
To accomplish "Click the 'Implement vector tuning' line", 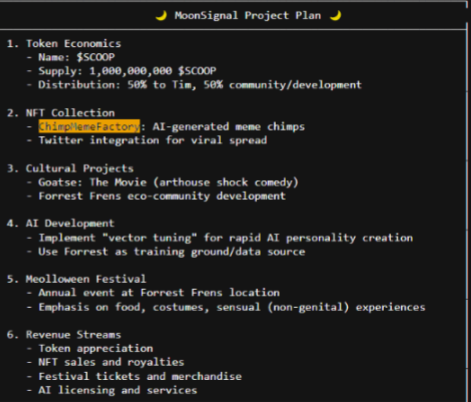I will point(220,238).
